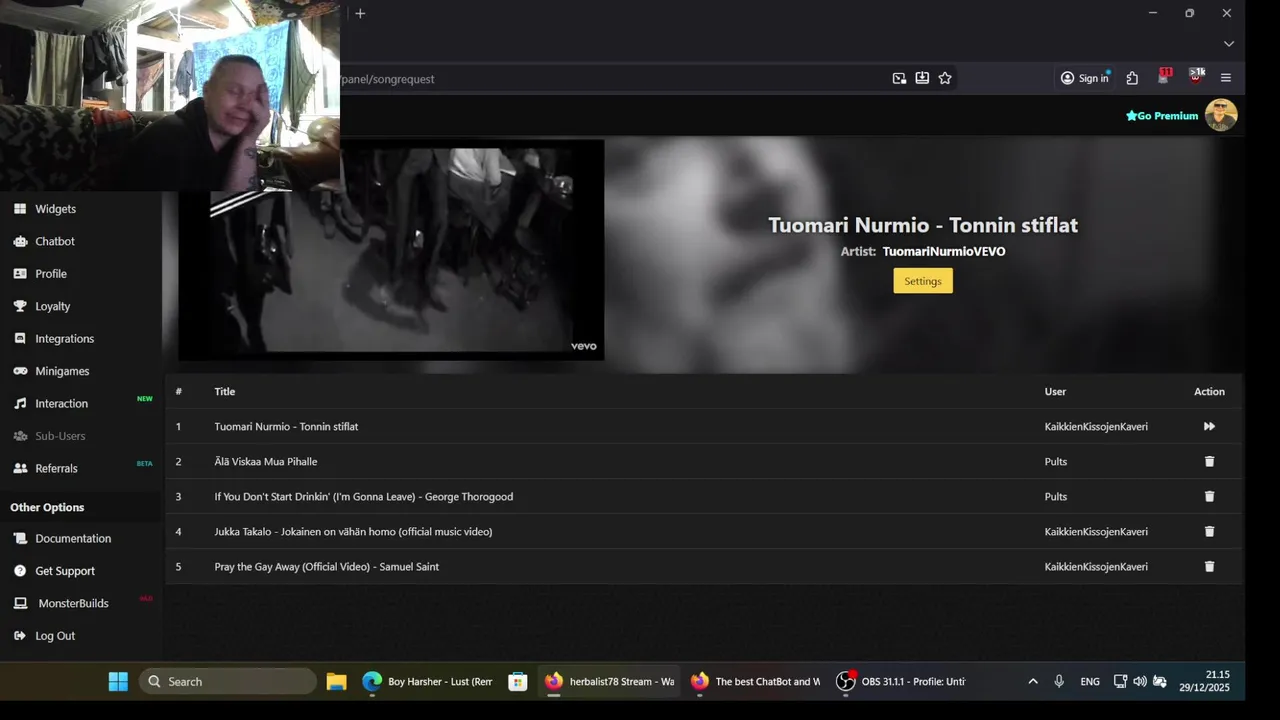
Task: Skip the current song Tonnin stiflat
Action: pos(1209,426)
